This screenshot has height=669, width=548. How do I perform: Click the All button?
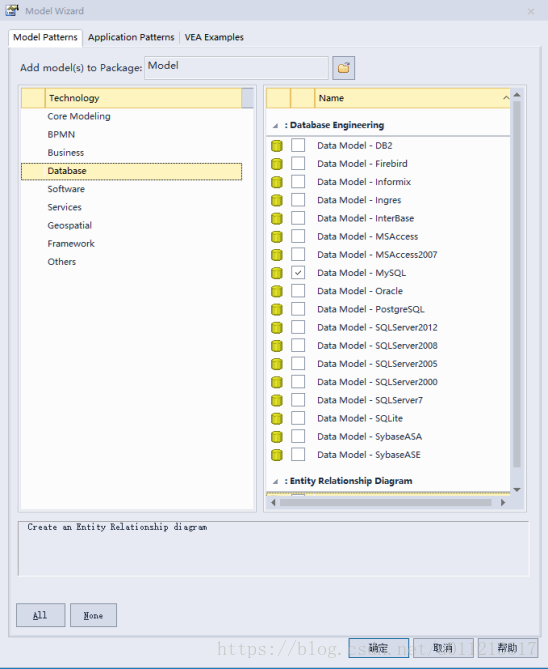(x=41, y=615)
